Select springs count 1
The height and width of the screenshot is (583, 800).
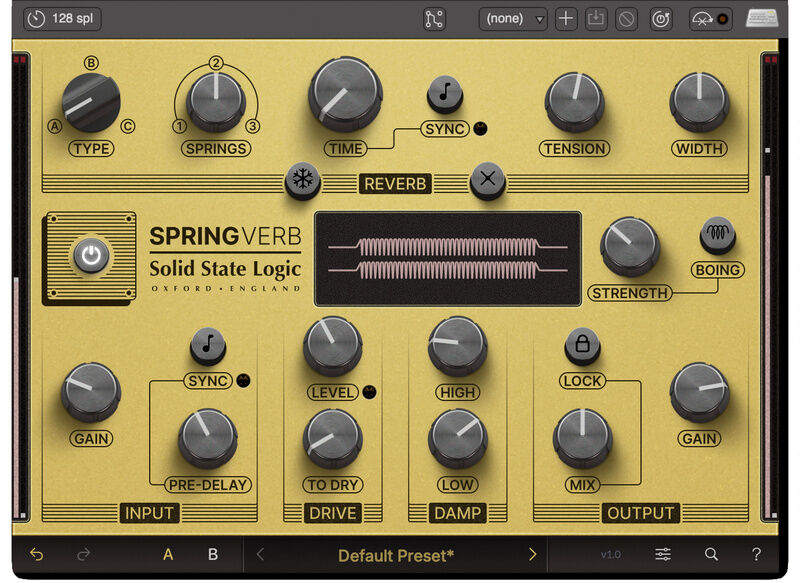179,126
